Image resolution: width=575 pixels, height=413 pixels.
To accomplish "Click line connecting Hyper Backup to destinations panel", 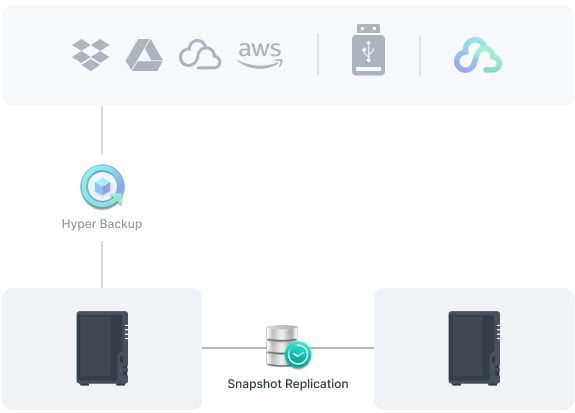I will point(102,130).
